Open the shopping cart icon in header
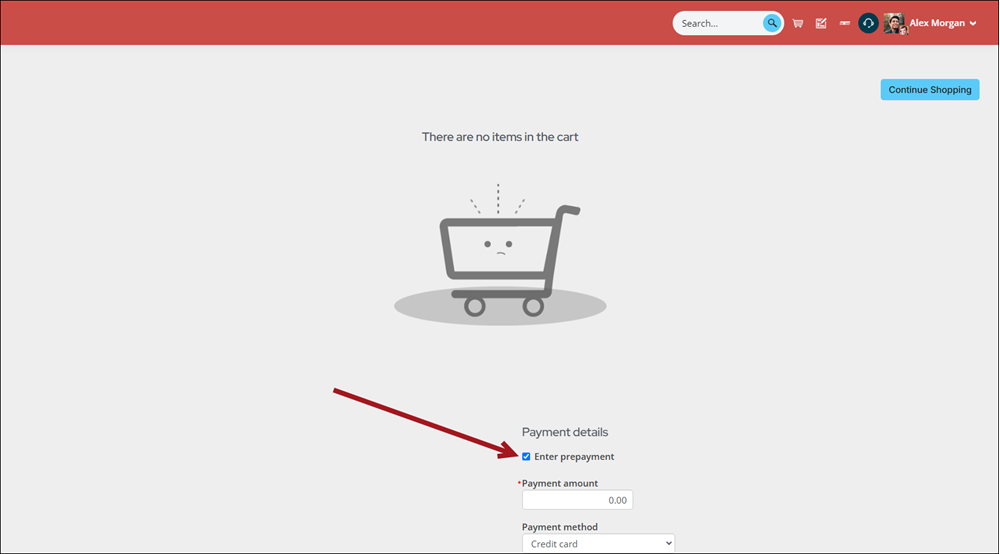 click(798, 23)
